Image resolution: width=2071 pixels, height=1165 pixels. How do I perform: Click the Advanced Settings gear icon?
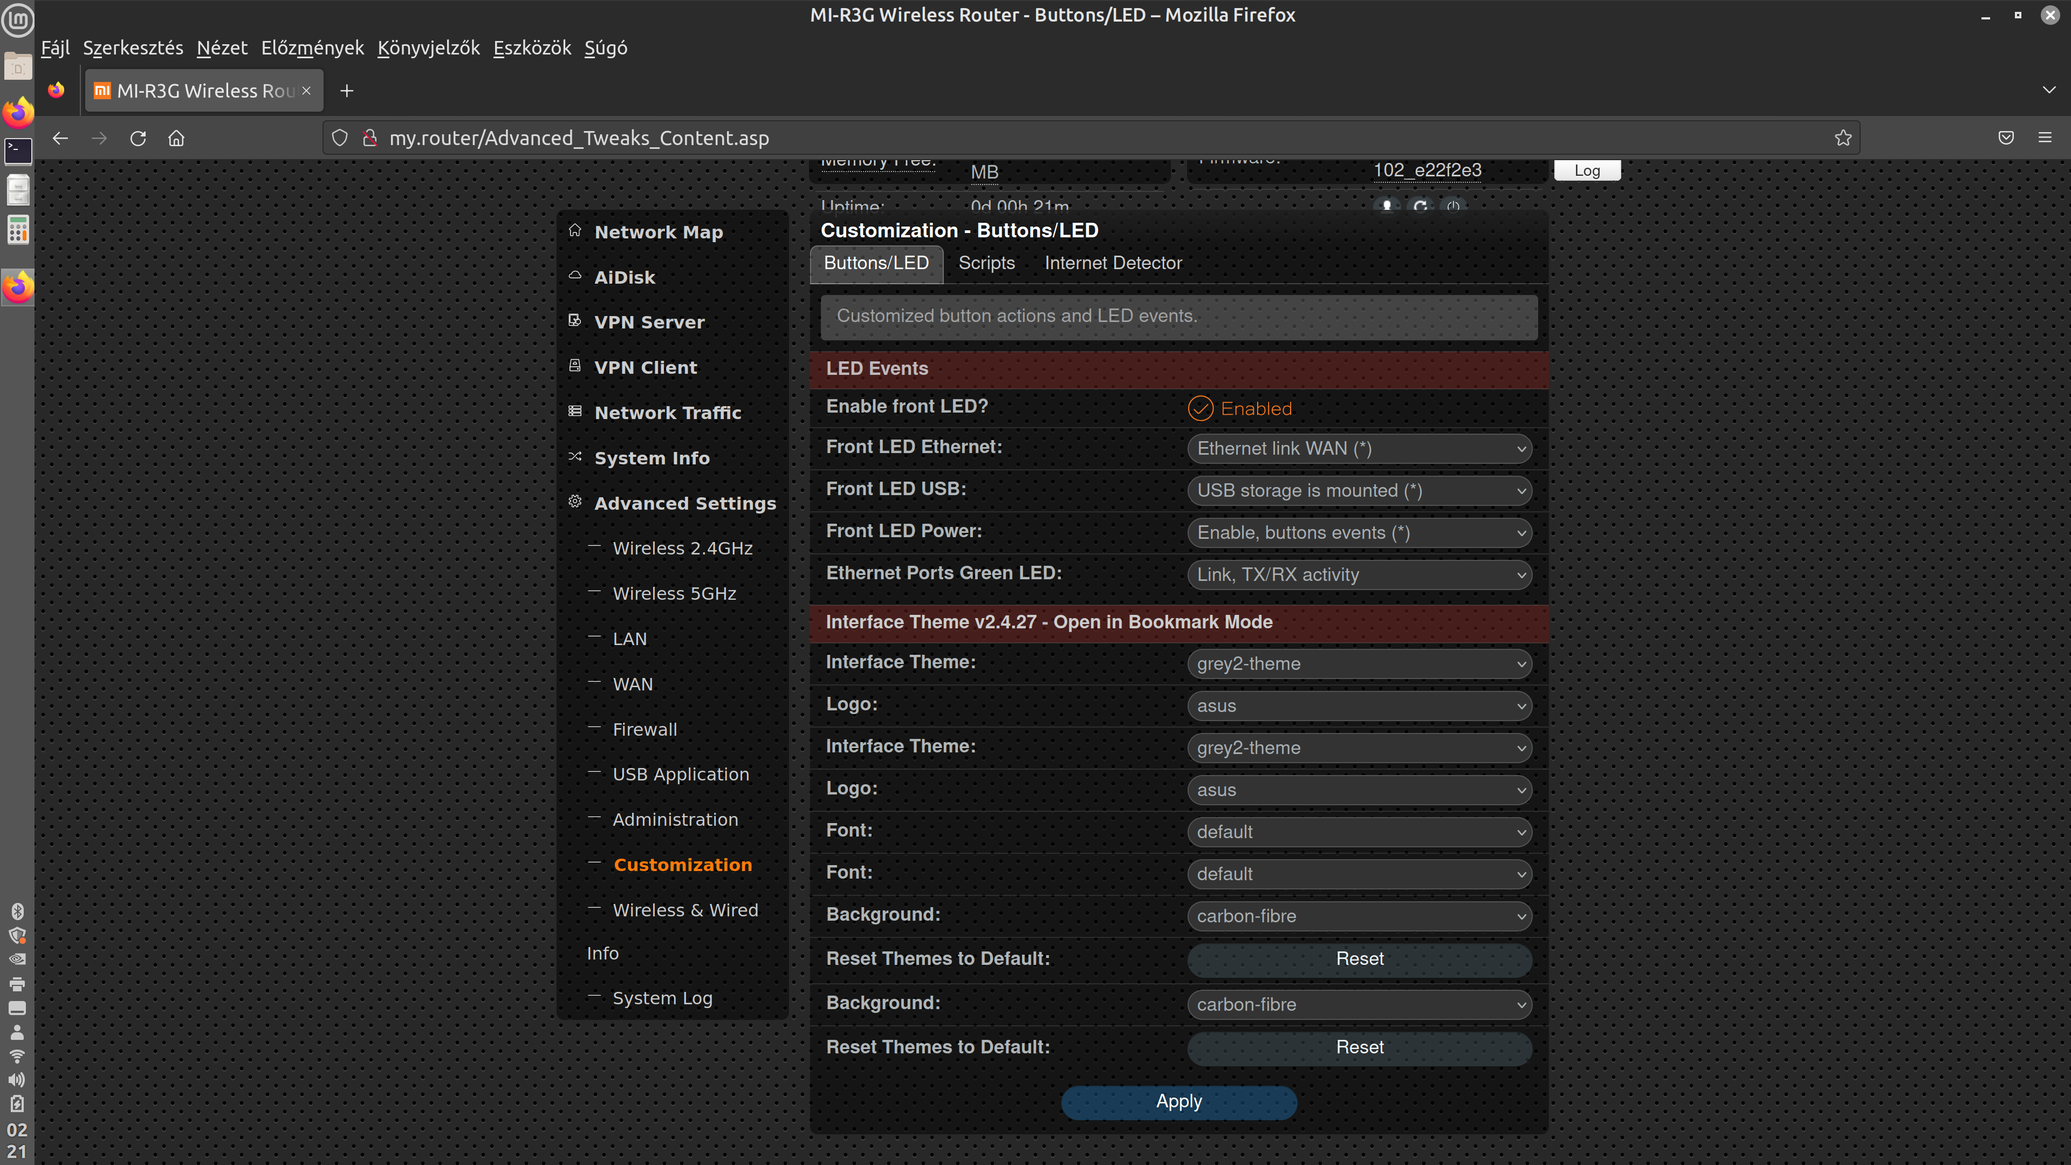[575, 502]
